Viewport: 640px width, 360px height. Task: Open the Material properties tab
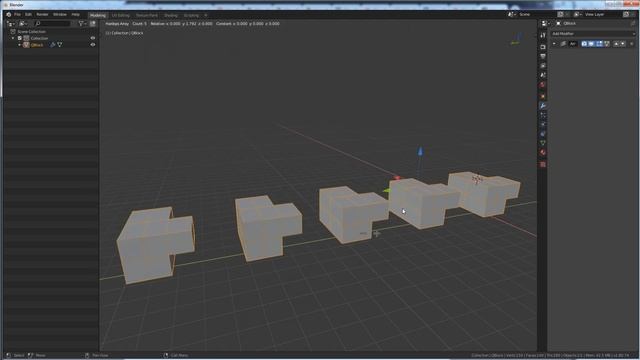(x=543, y=153)
